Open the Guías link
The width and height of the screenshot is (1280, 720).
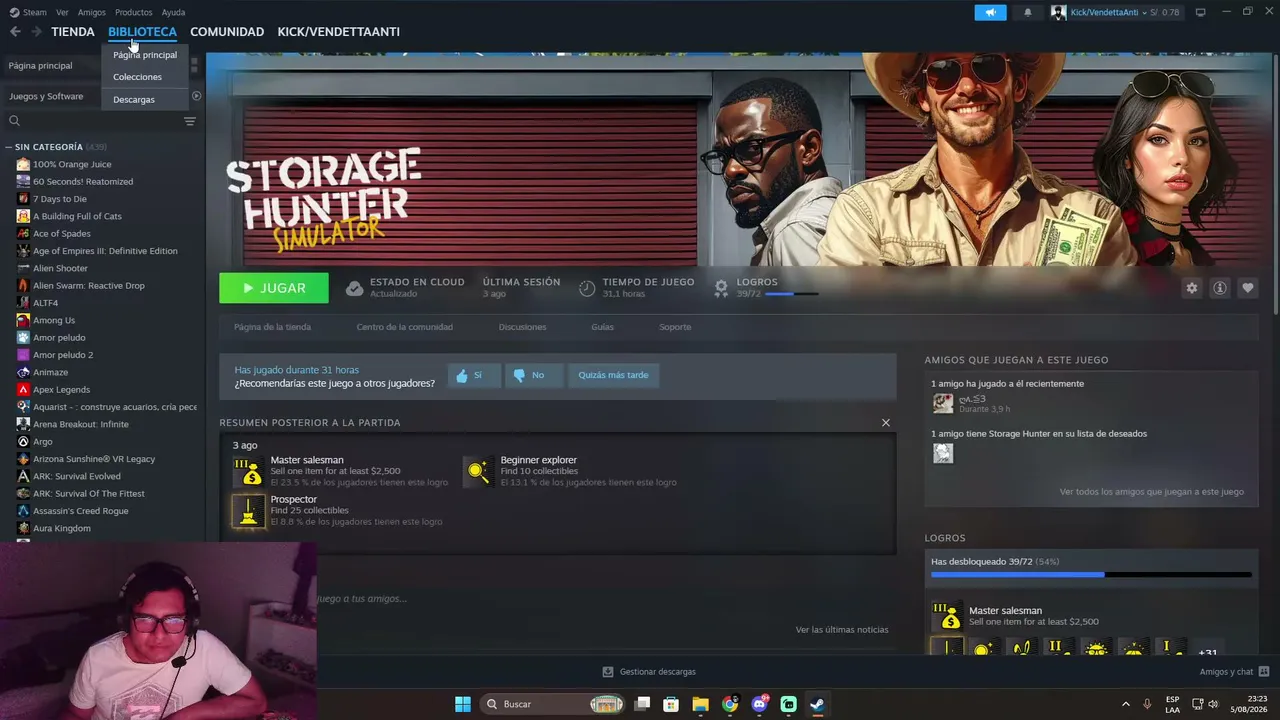point(602,327)
